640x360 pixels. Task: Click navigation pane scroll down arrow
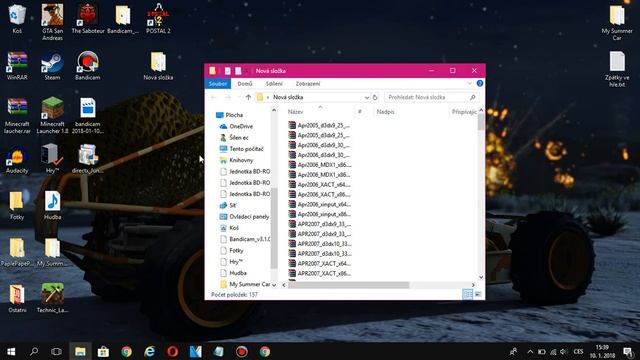[x=274, y=285]
